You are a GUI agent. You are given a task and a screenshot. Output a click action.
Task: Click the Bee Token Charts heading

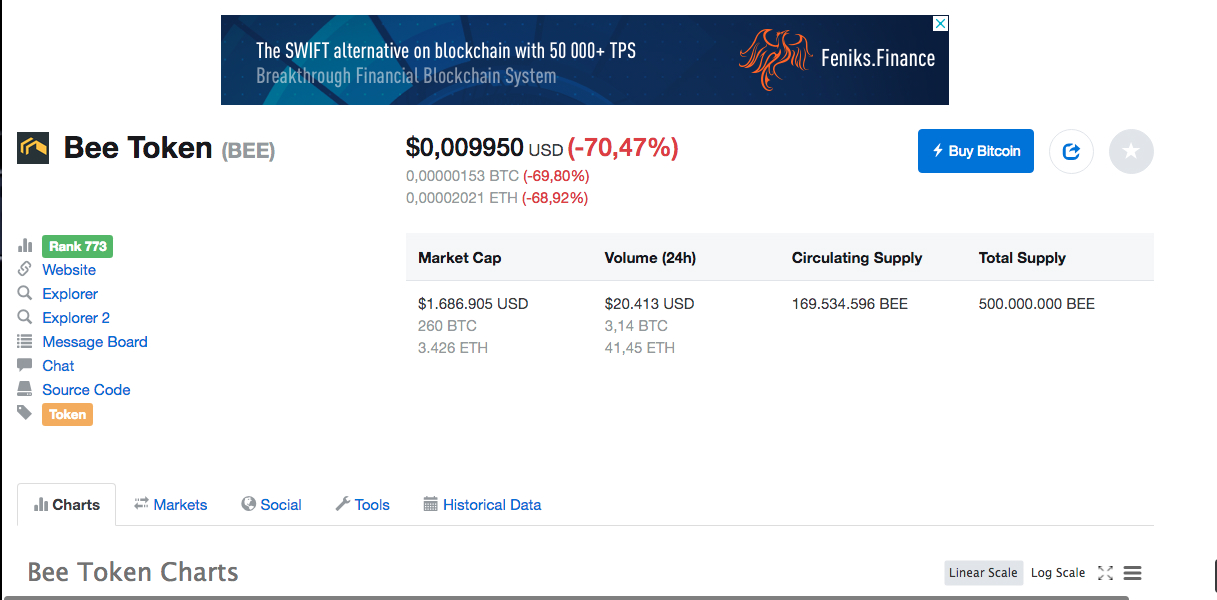point(133,572)
